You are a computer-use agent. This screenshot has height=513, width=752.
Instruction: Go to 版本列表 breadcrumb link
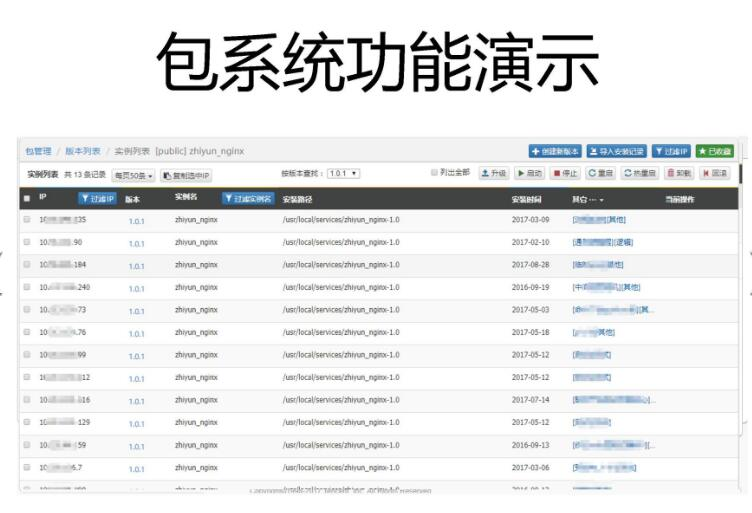(83, 152)
